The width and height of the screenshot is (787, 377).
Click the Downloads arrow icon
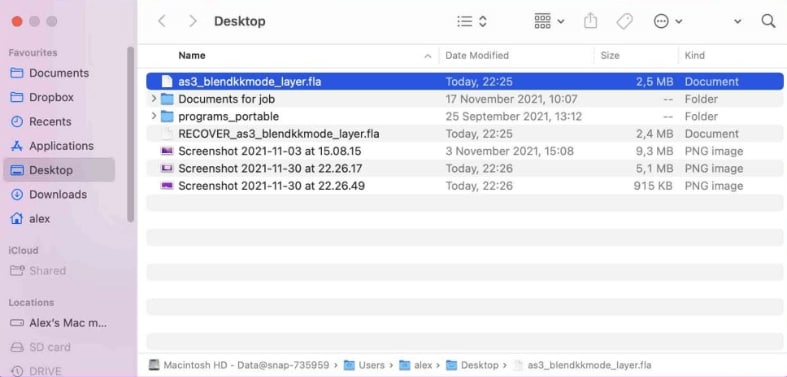pyautogui.click(x=17, y=194)
